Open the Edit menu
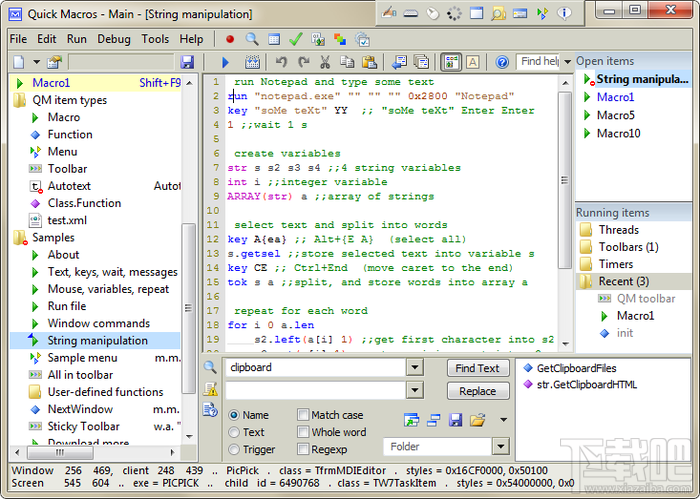This screenshot has width=700, height=499. pyautogui.click(x=46, y=39)
